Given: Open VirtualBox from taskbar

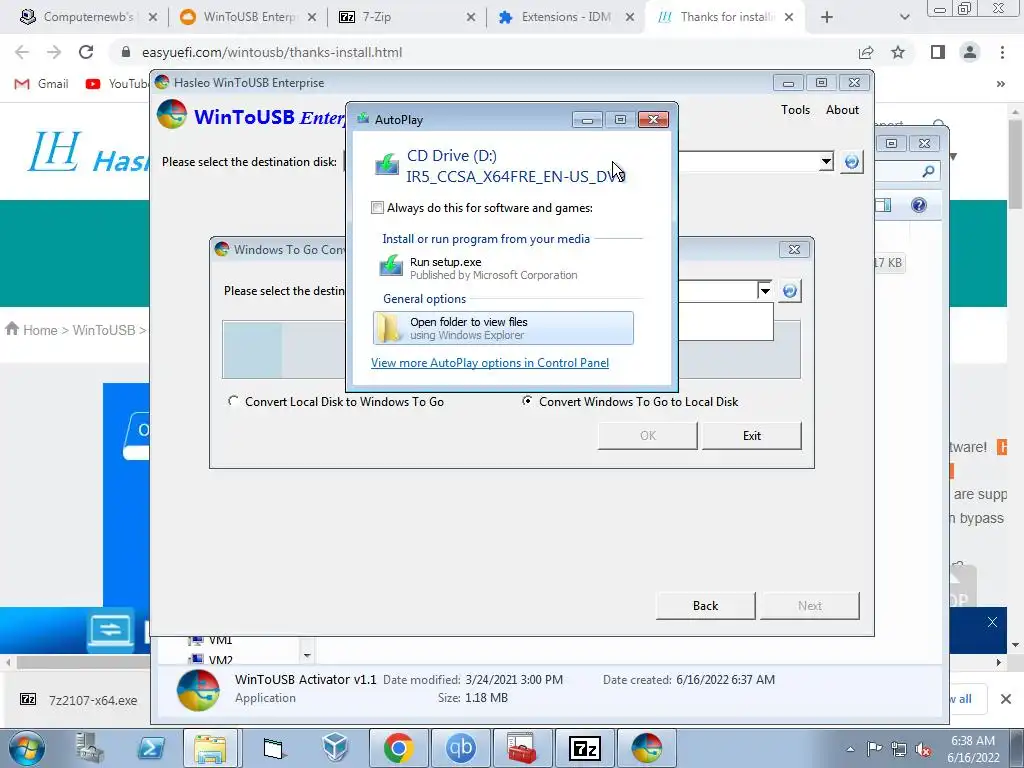Looking at the screenshot, I should (335, 748).
